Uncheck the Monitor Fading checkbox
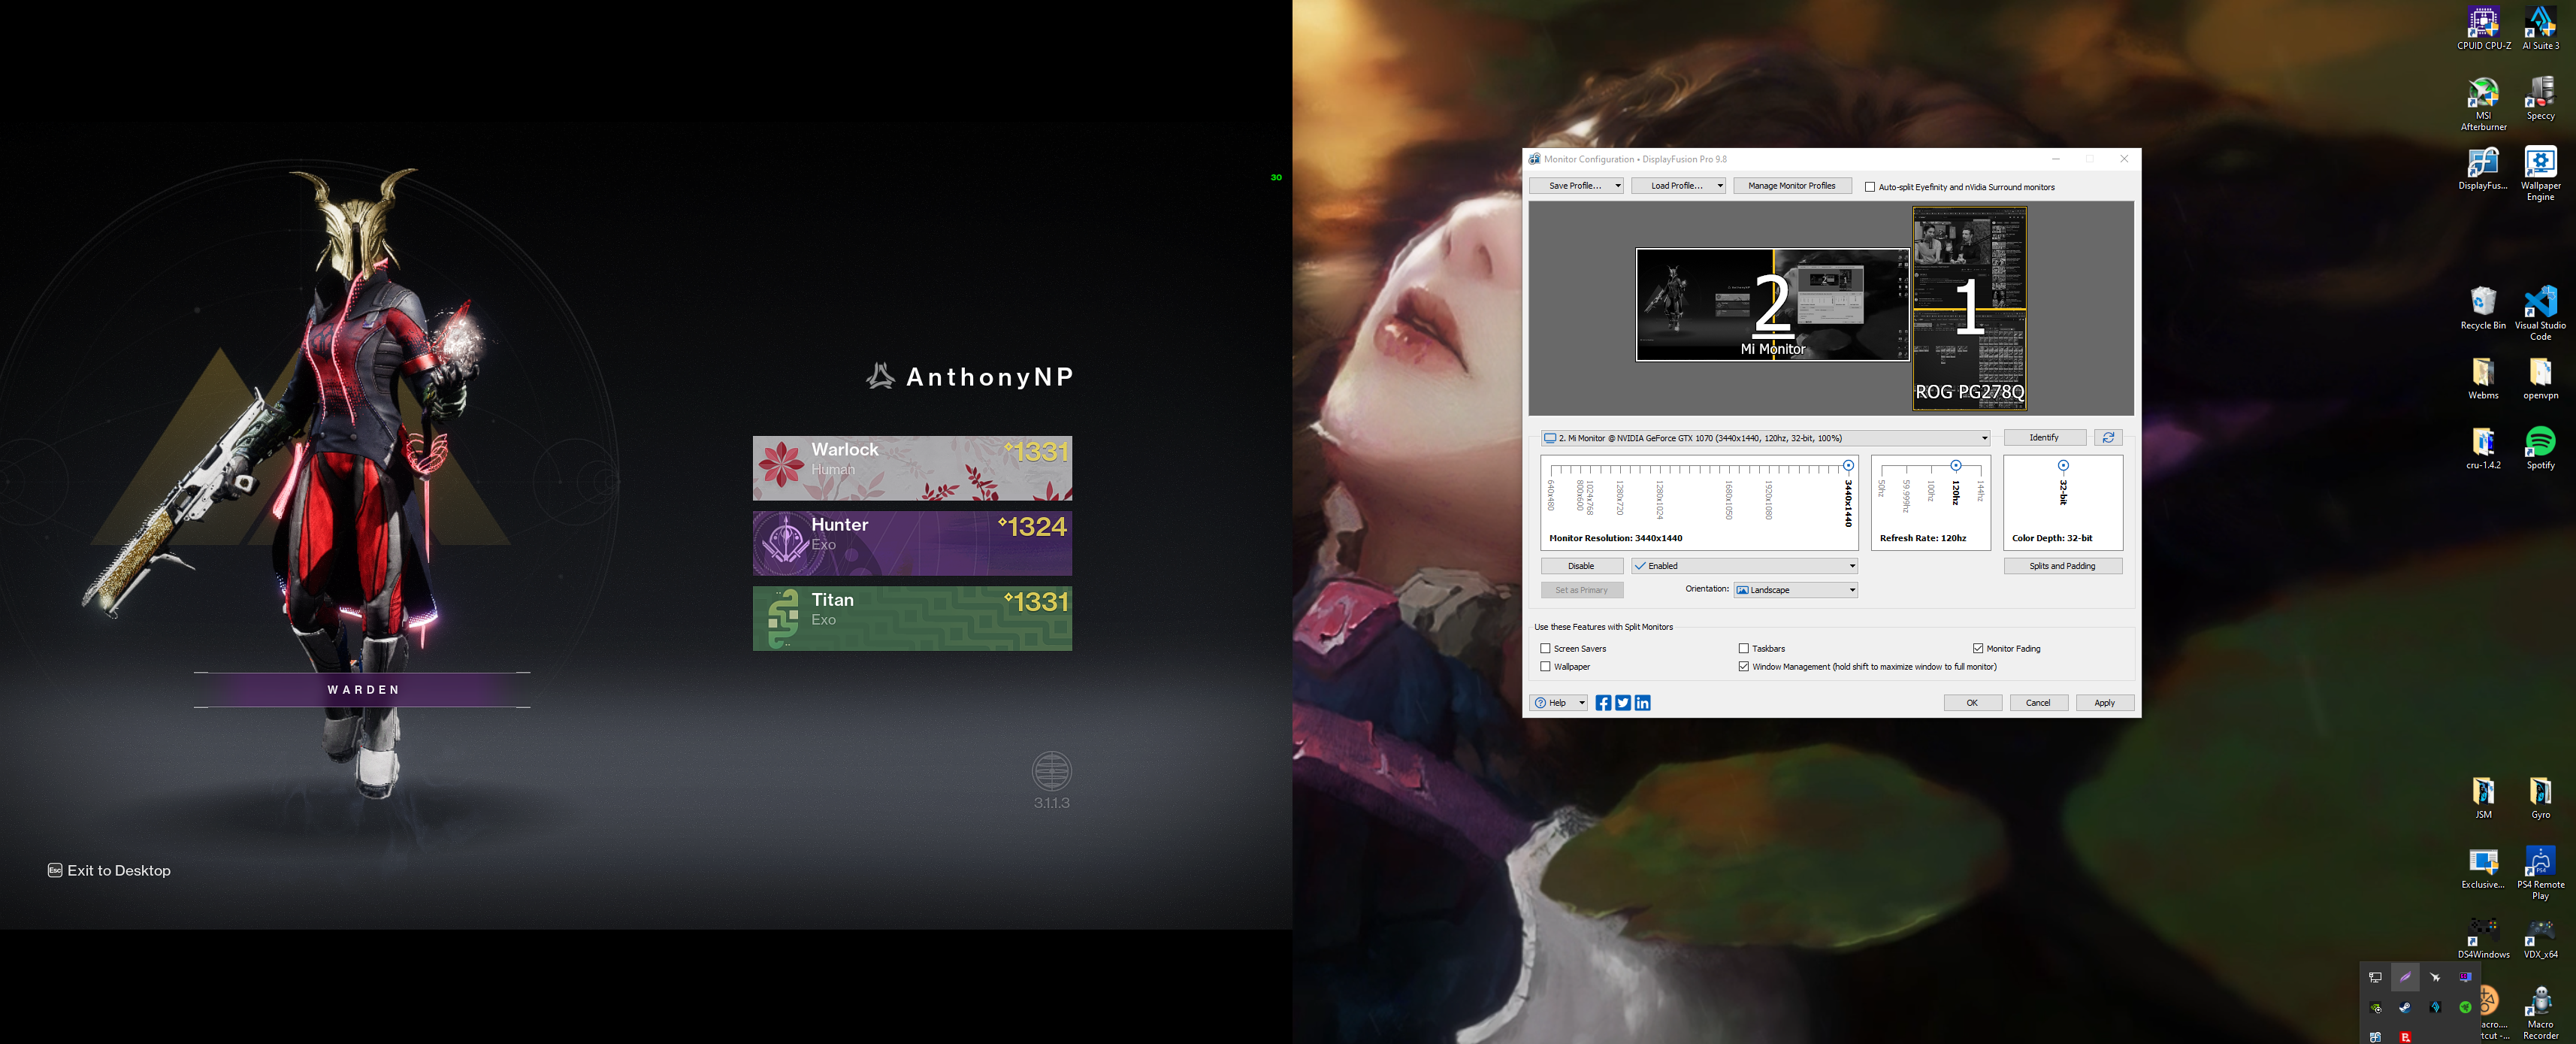This screenshot has height=1044, width=2576. (x=1978, y=649)
